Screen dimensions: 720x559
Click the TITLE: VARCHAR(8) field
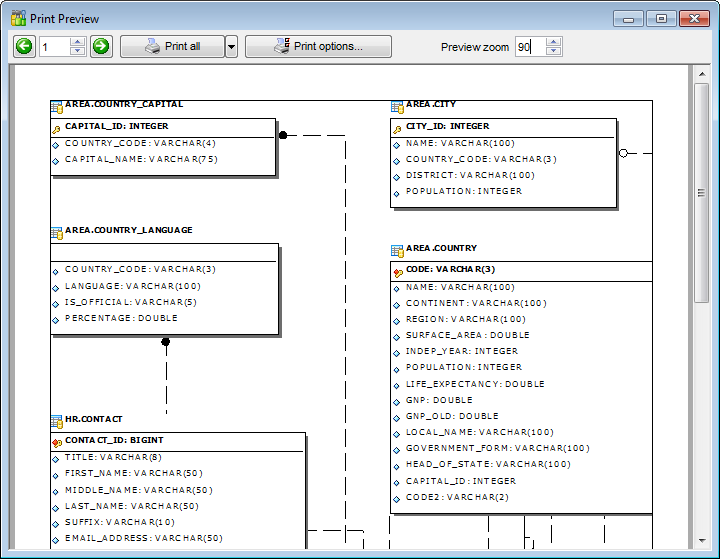click(x=113, y=457)
